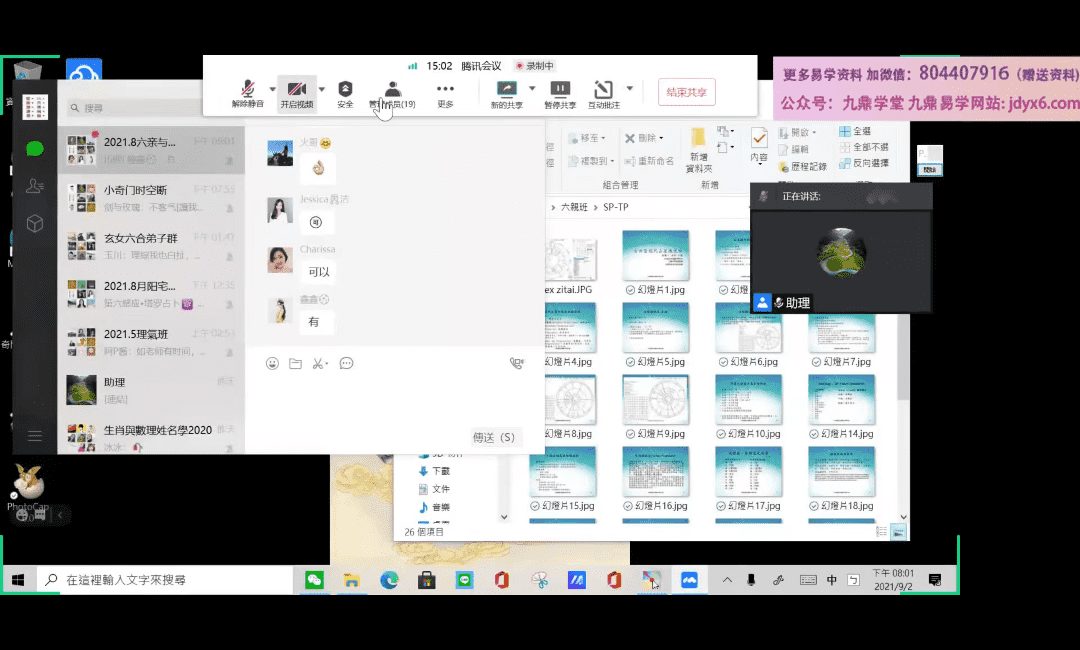Select the 小奇门时空断 chat conversation
Image resolution: width=1080 pixels, height=650 pixels.
[x=150, y=198]
